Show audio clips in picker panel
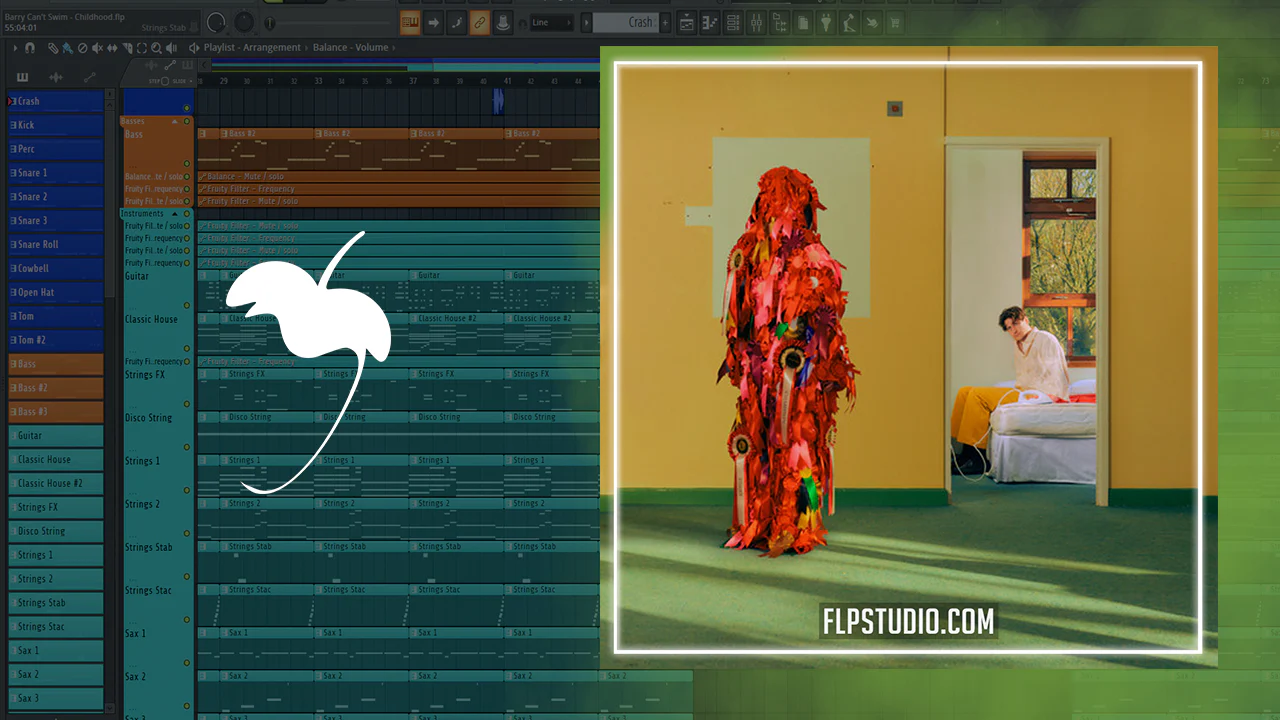Viewport: 1280px width, 720px height. pyautogui.click(x=56, y=78)
